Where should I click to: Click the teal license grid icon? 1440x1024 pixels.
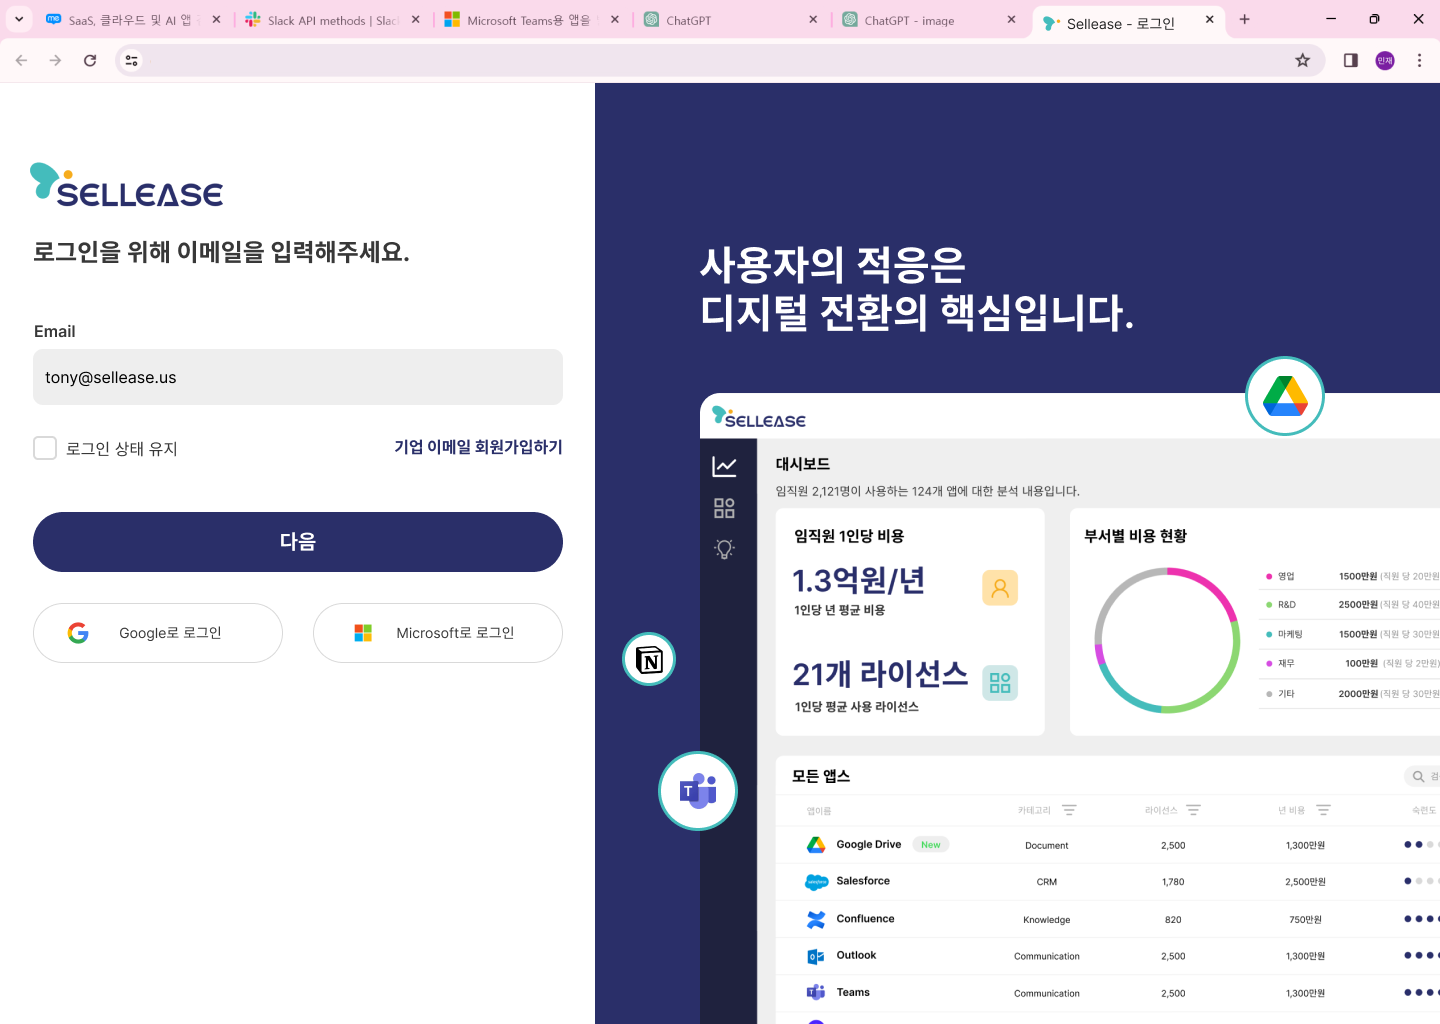click(x=1000, y=683)
